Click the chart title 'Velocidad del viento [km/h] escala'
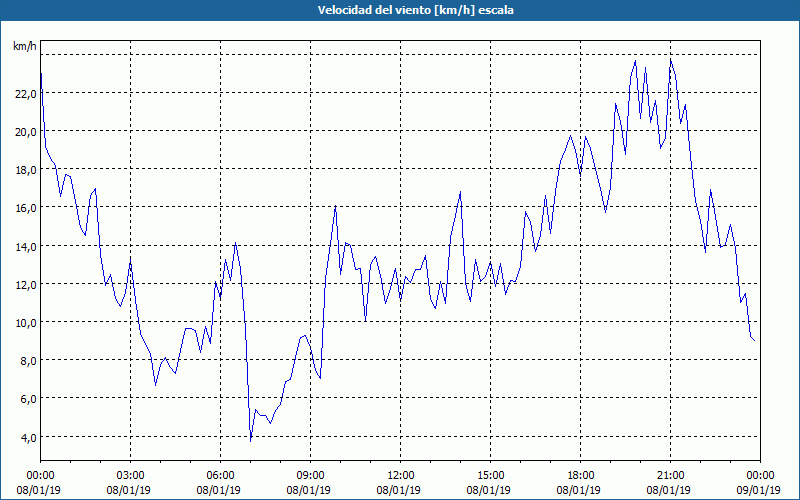The width and height of the screenshot is (800, 500). pyautogui.click(x=415, y=10)
